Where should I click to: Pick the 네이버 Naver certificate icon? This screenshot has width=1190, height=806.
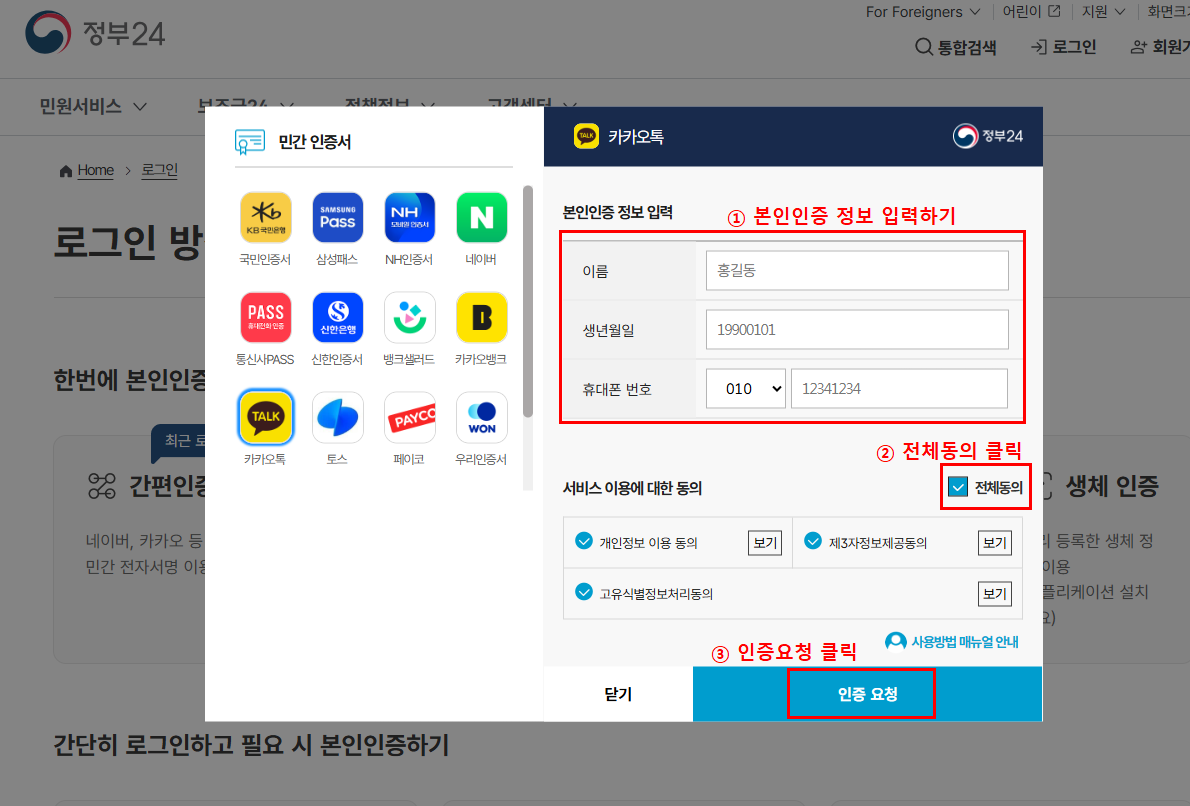click(481, 219)
